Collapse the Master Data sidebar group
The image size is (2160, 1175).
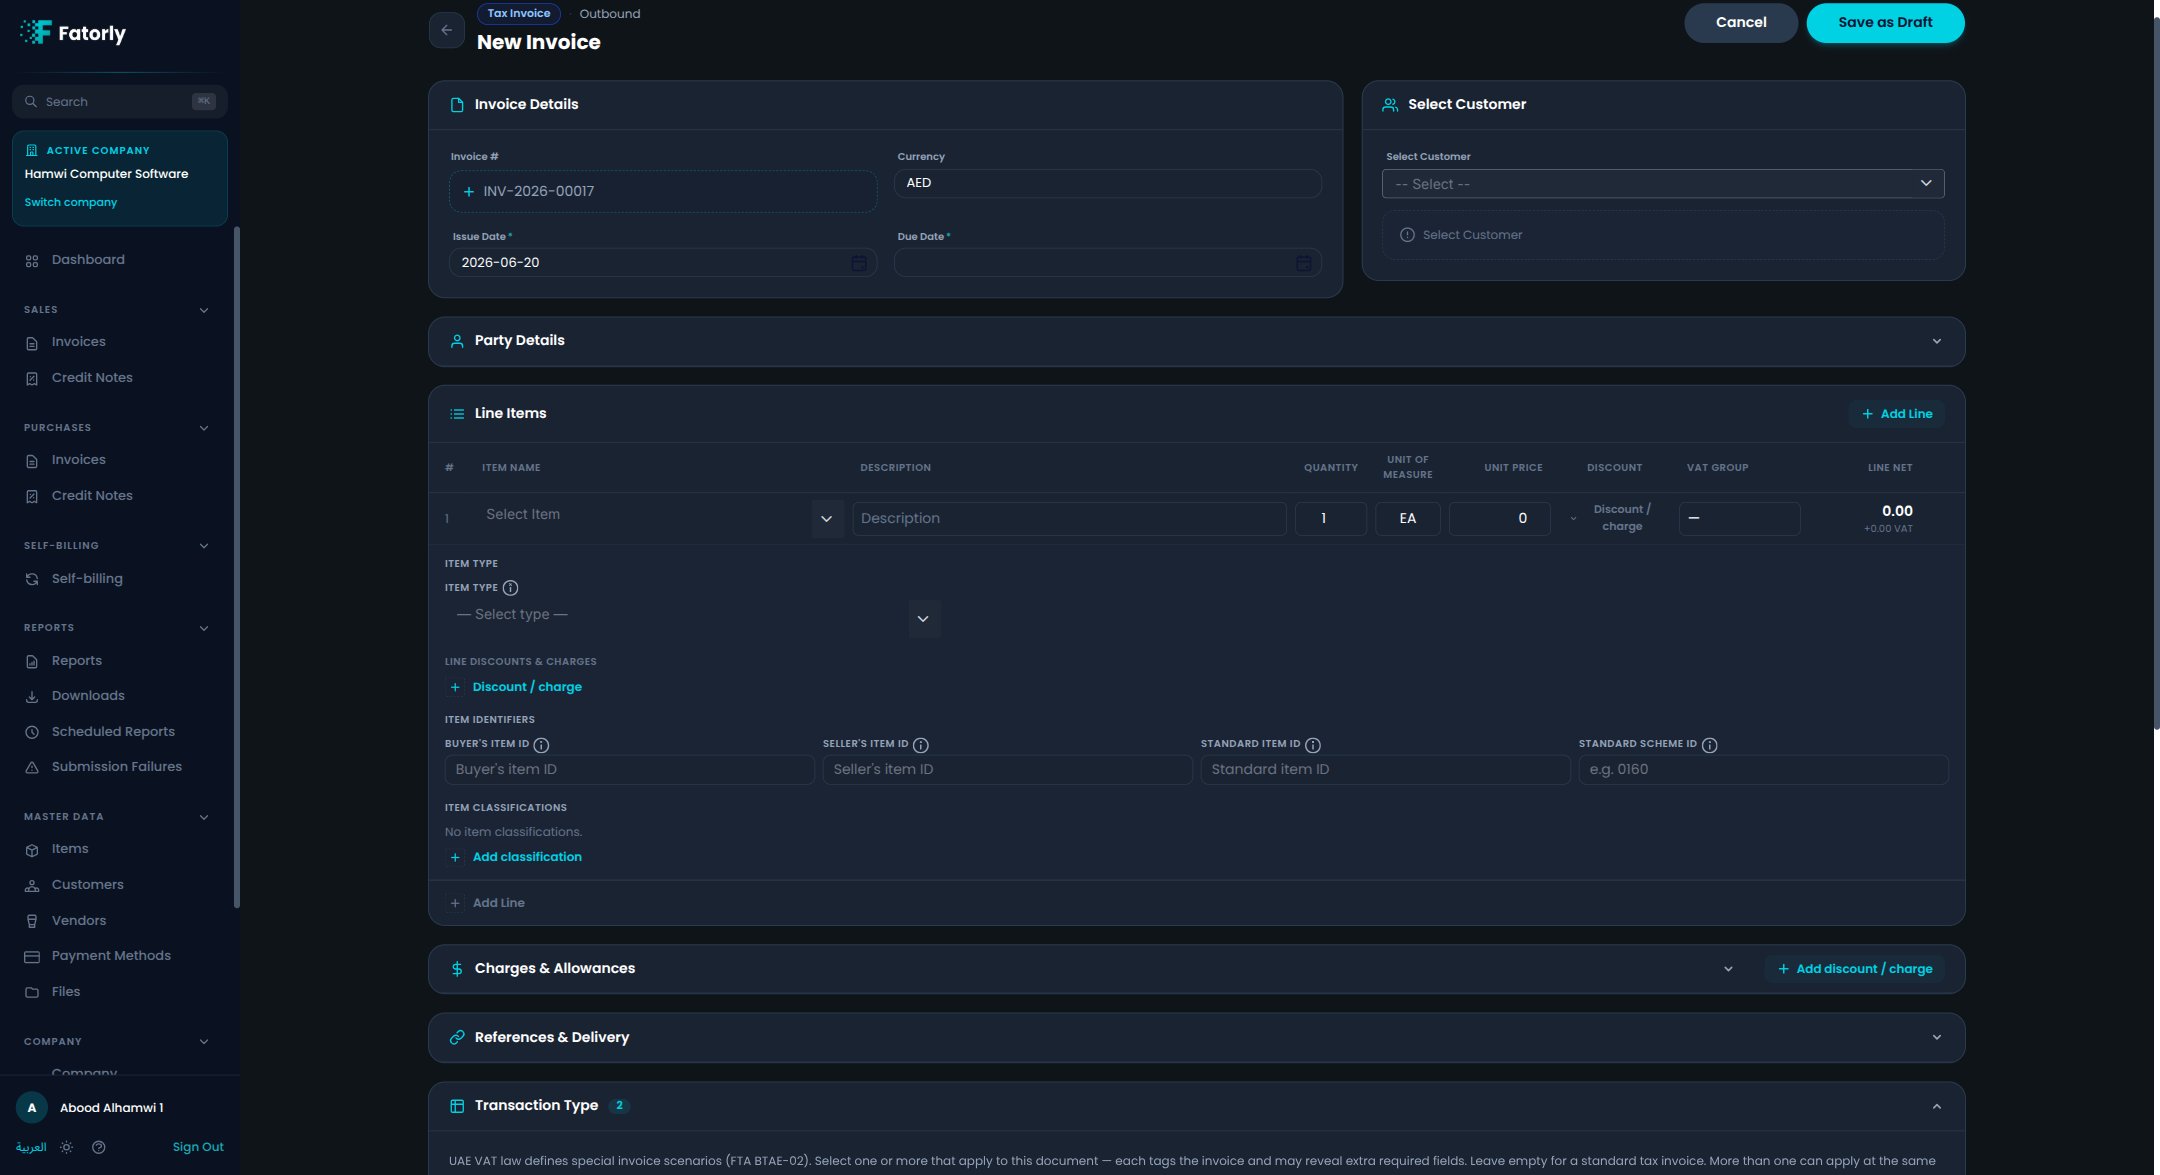(x=204, y=817)
